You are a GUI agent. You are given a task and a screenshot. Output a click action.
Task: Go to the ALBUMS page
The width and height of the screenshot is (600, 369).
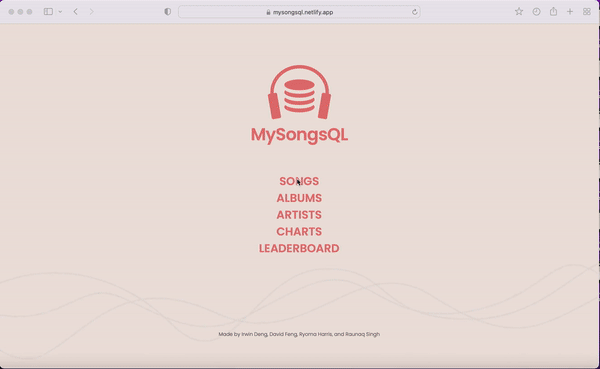point(299,198)
